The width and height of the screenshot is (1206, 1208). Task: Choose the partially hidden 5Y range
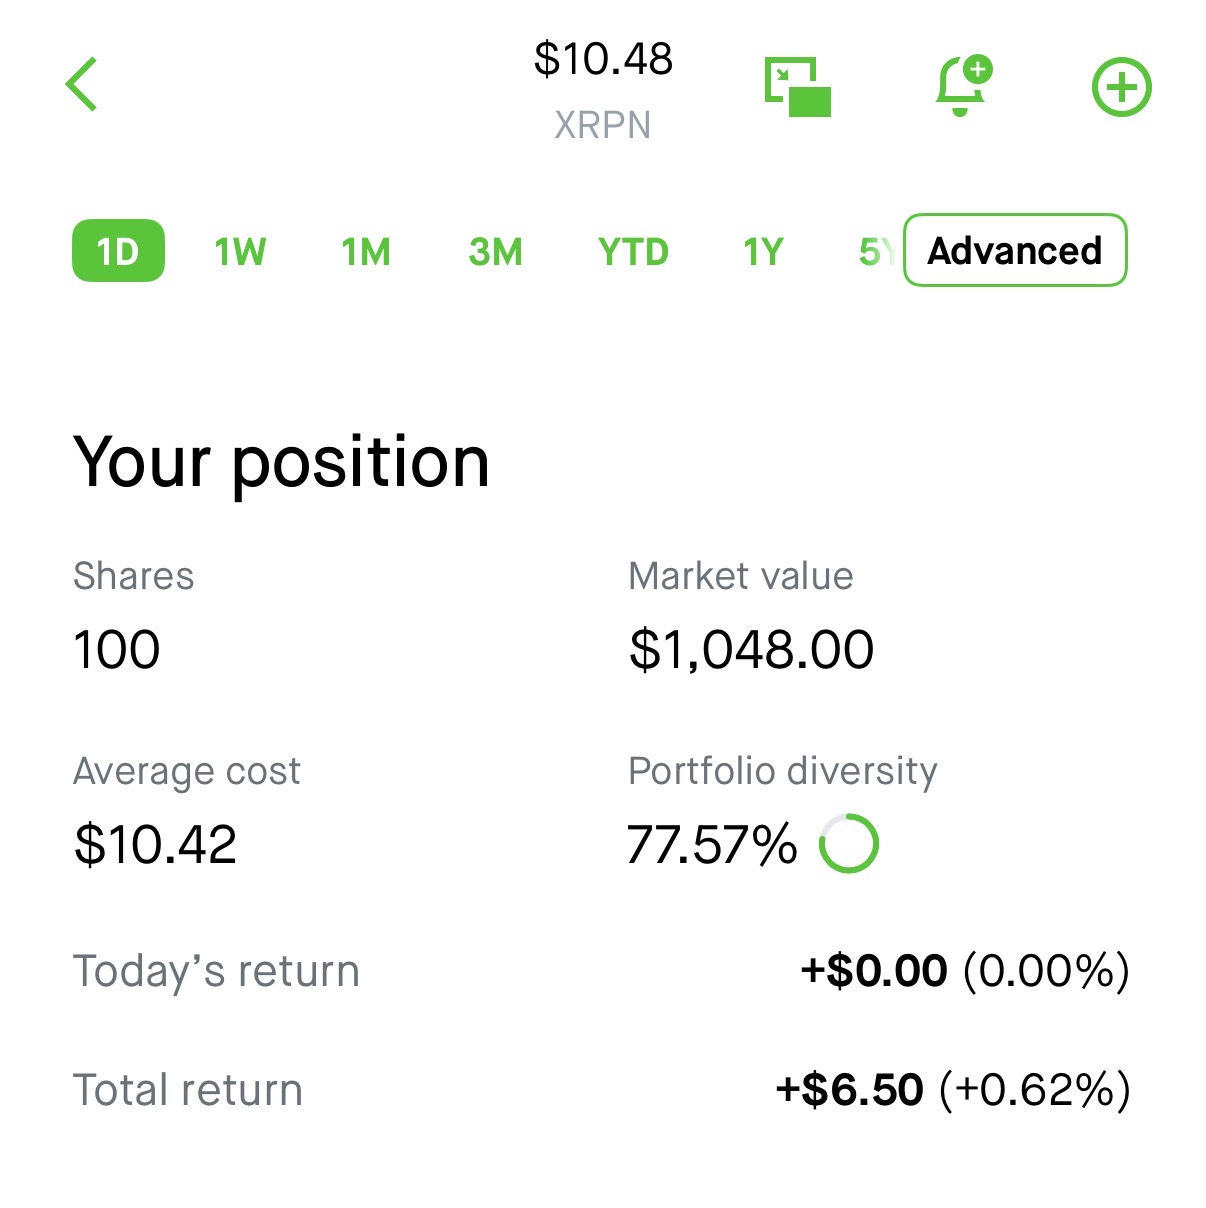877,251
